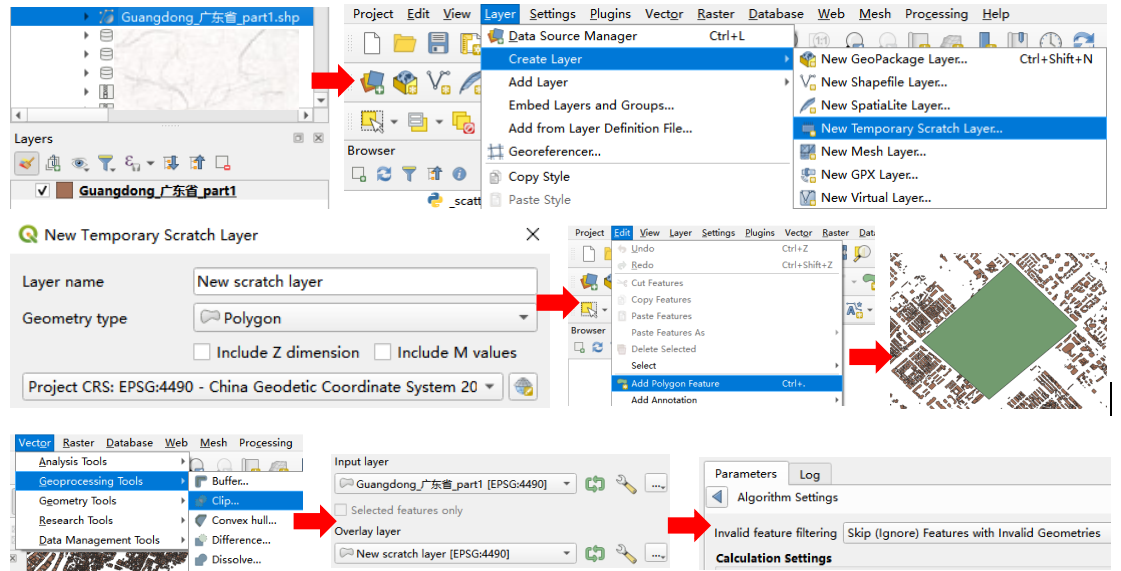This screenshot has width=1121, height=571.
Task: Enable the Include Z dimension checkbox
Action: (202, 352)
